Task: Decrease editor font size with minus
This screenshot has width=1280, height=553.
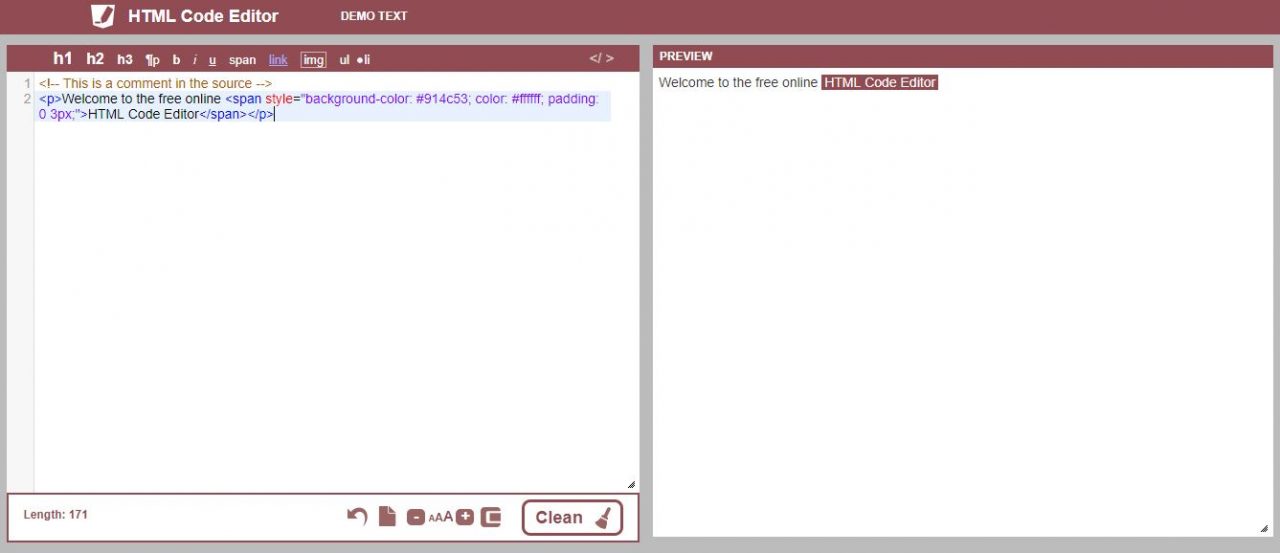Action: 416,517
